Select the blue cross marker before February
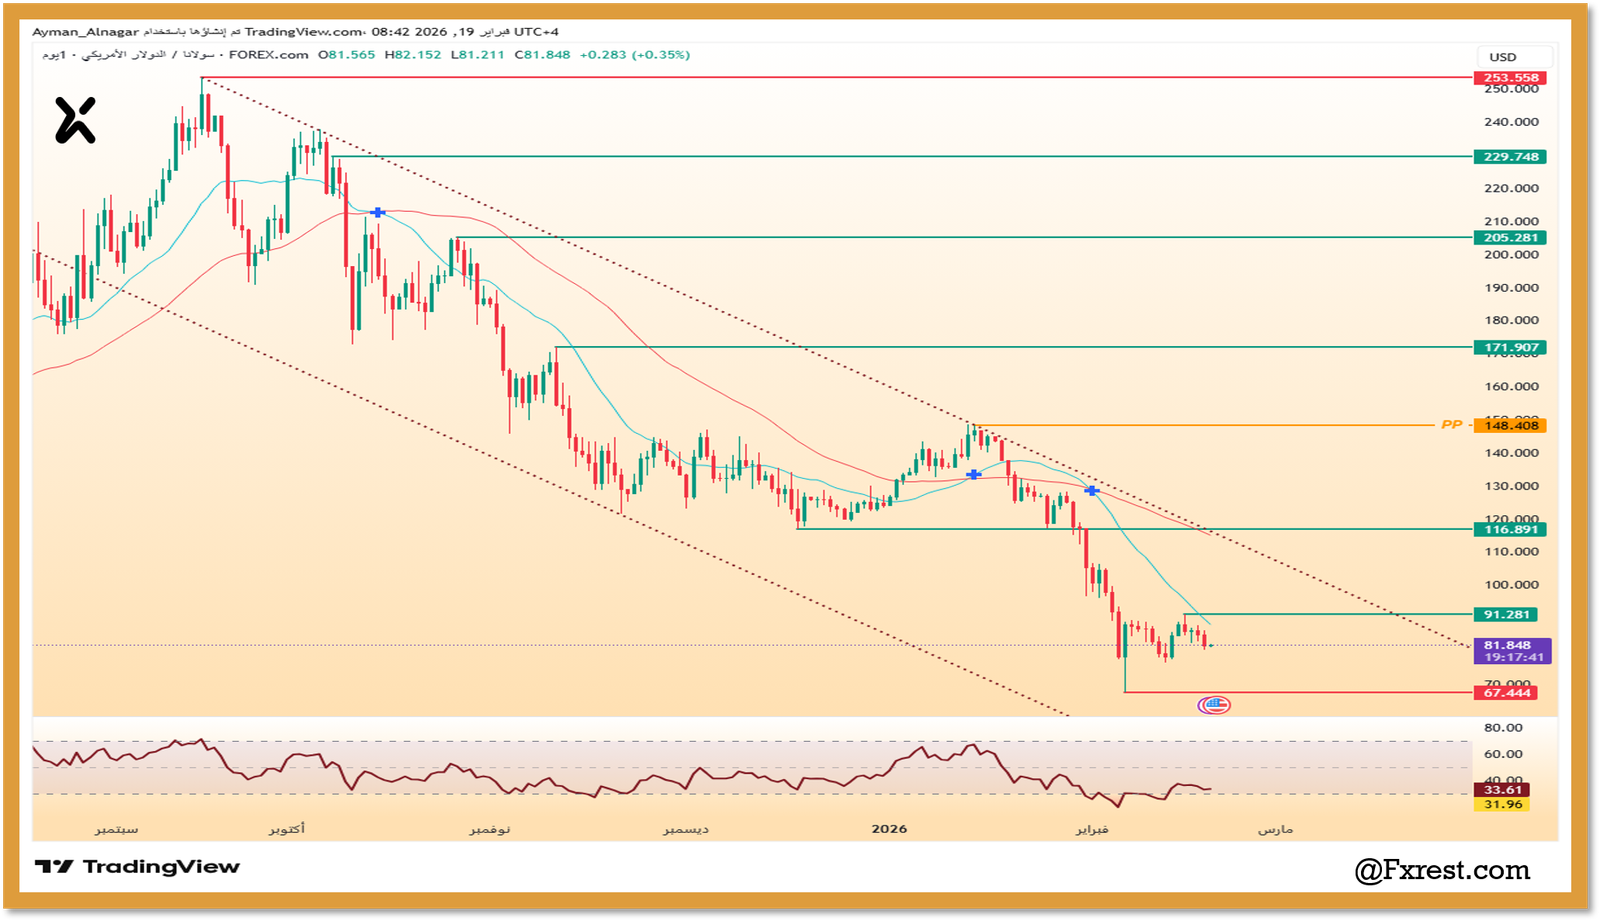 tap(1092, 491)
